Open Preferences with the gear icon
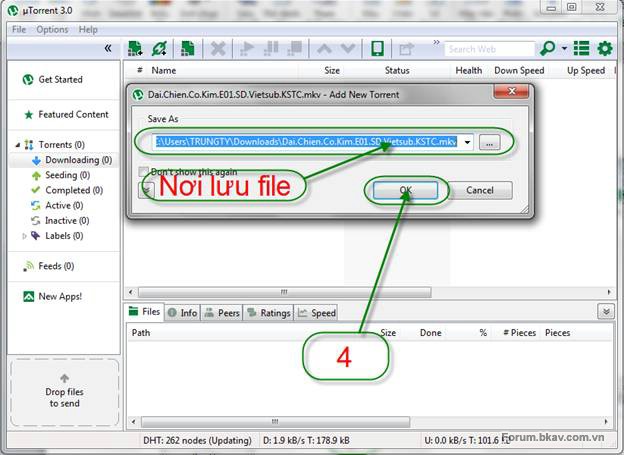624x455 pixels. (605, 48)
